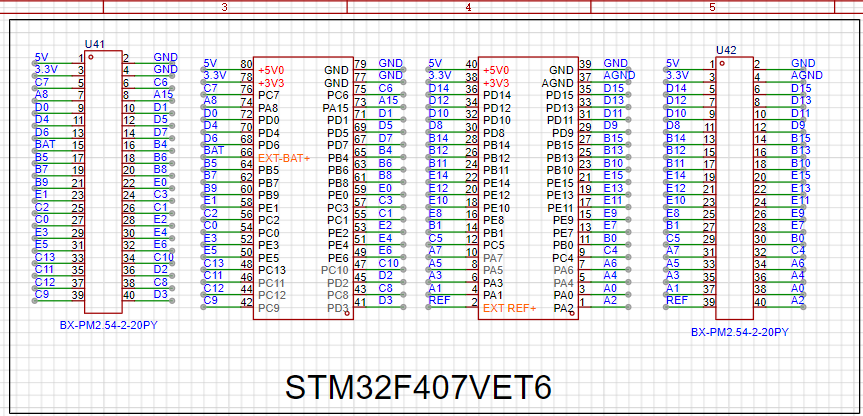863x416 pixels.
Task: Click greyed pin name PA6
Action: tap(564, 270)
